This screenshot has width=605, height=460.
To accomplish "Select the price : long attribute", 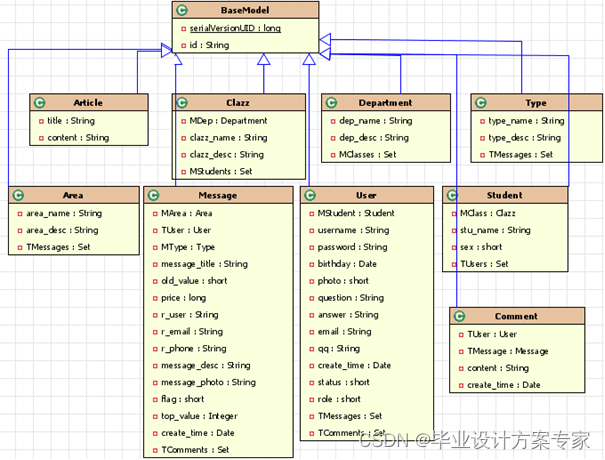I will (184, 298).
